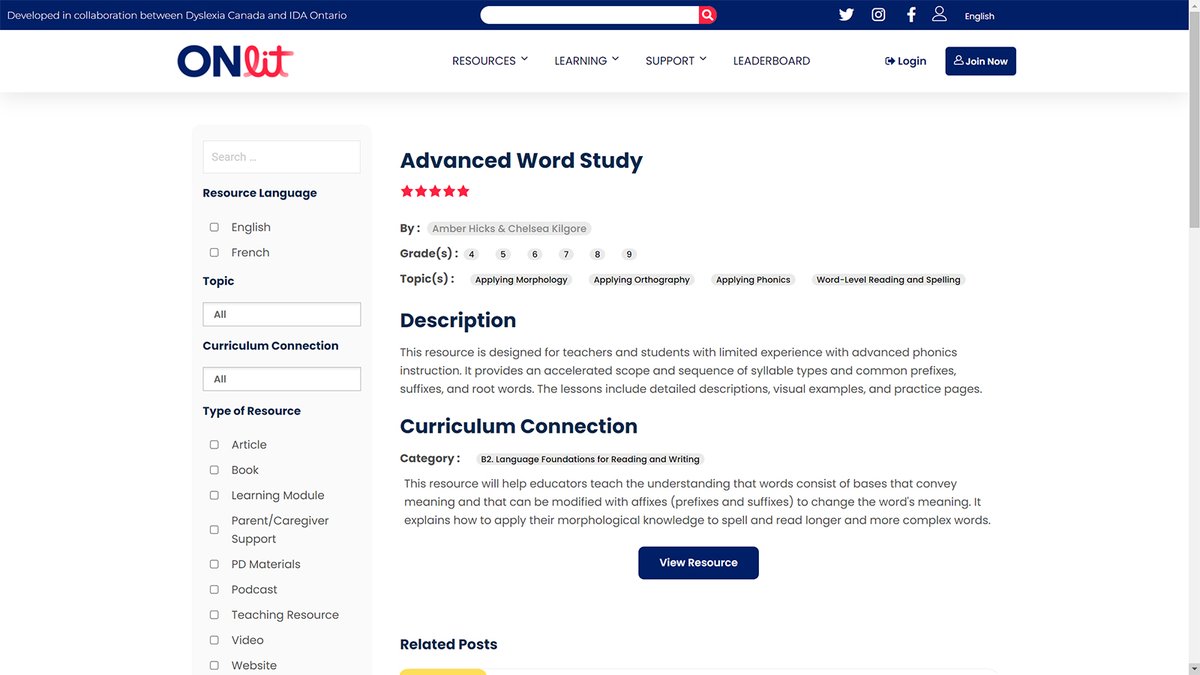Select Word-Level Reading and Spelling tag
Image resolution: width=1200 pixels, height=675 pixels.
888,280
